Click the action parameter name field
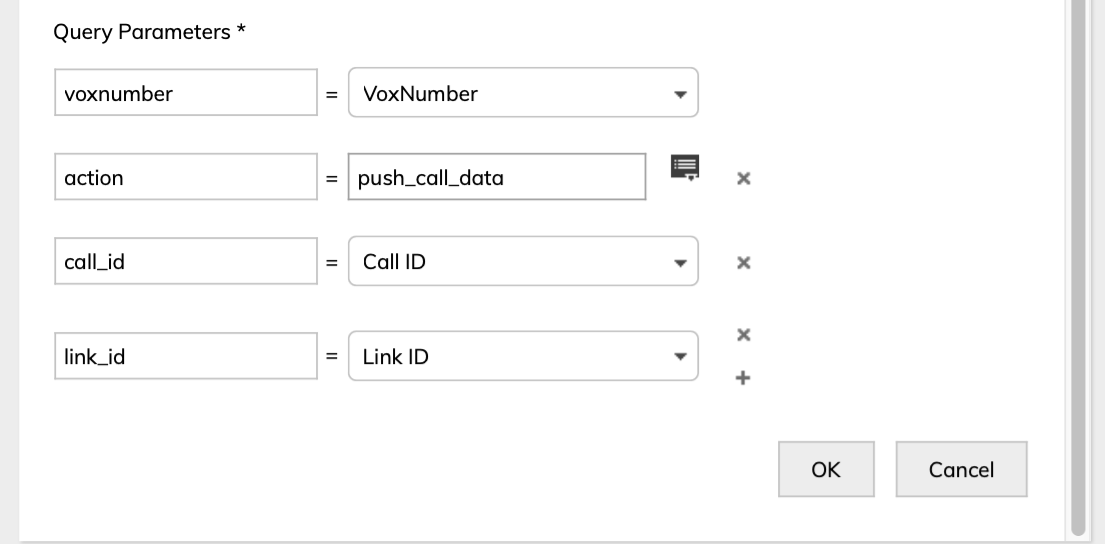Image resolution: width=1105 pixels, height=544 pixels. coord(185,178)
